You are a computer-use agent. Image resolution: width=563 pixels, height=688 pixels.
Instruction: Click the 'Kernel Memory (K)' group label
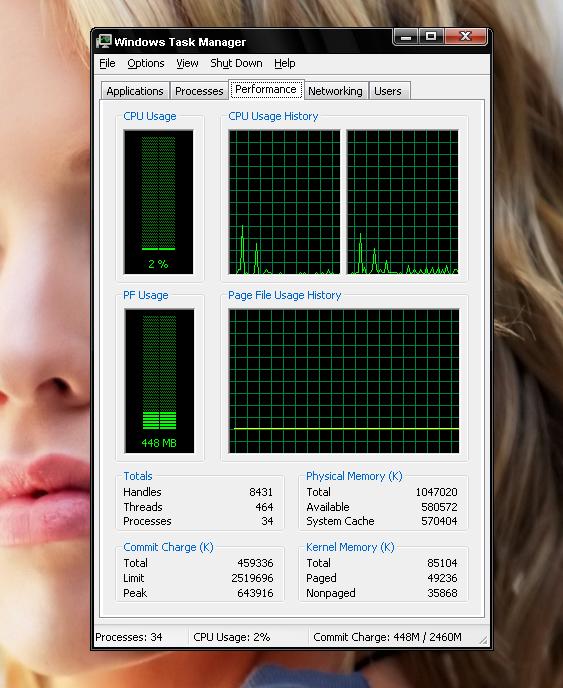pyautogui.click(x=350, y=547)
